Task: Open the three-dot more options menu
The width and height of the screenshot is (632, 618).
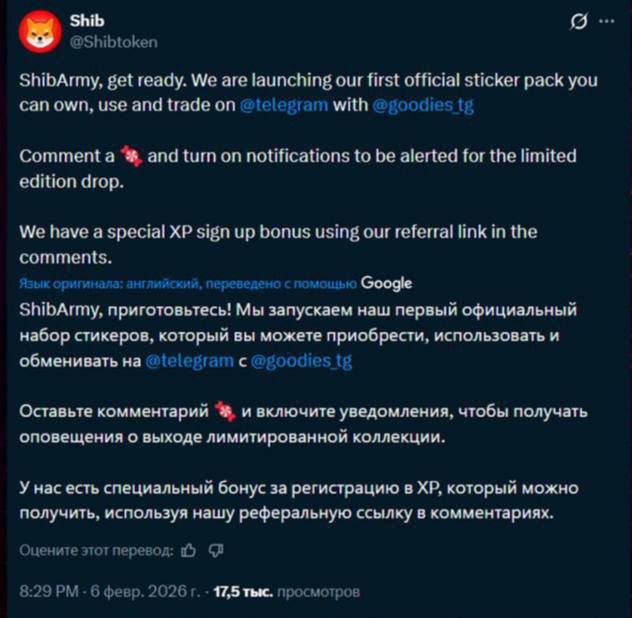Action: (606, 21)
